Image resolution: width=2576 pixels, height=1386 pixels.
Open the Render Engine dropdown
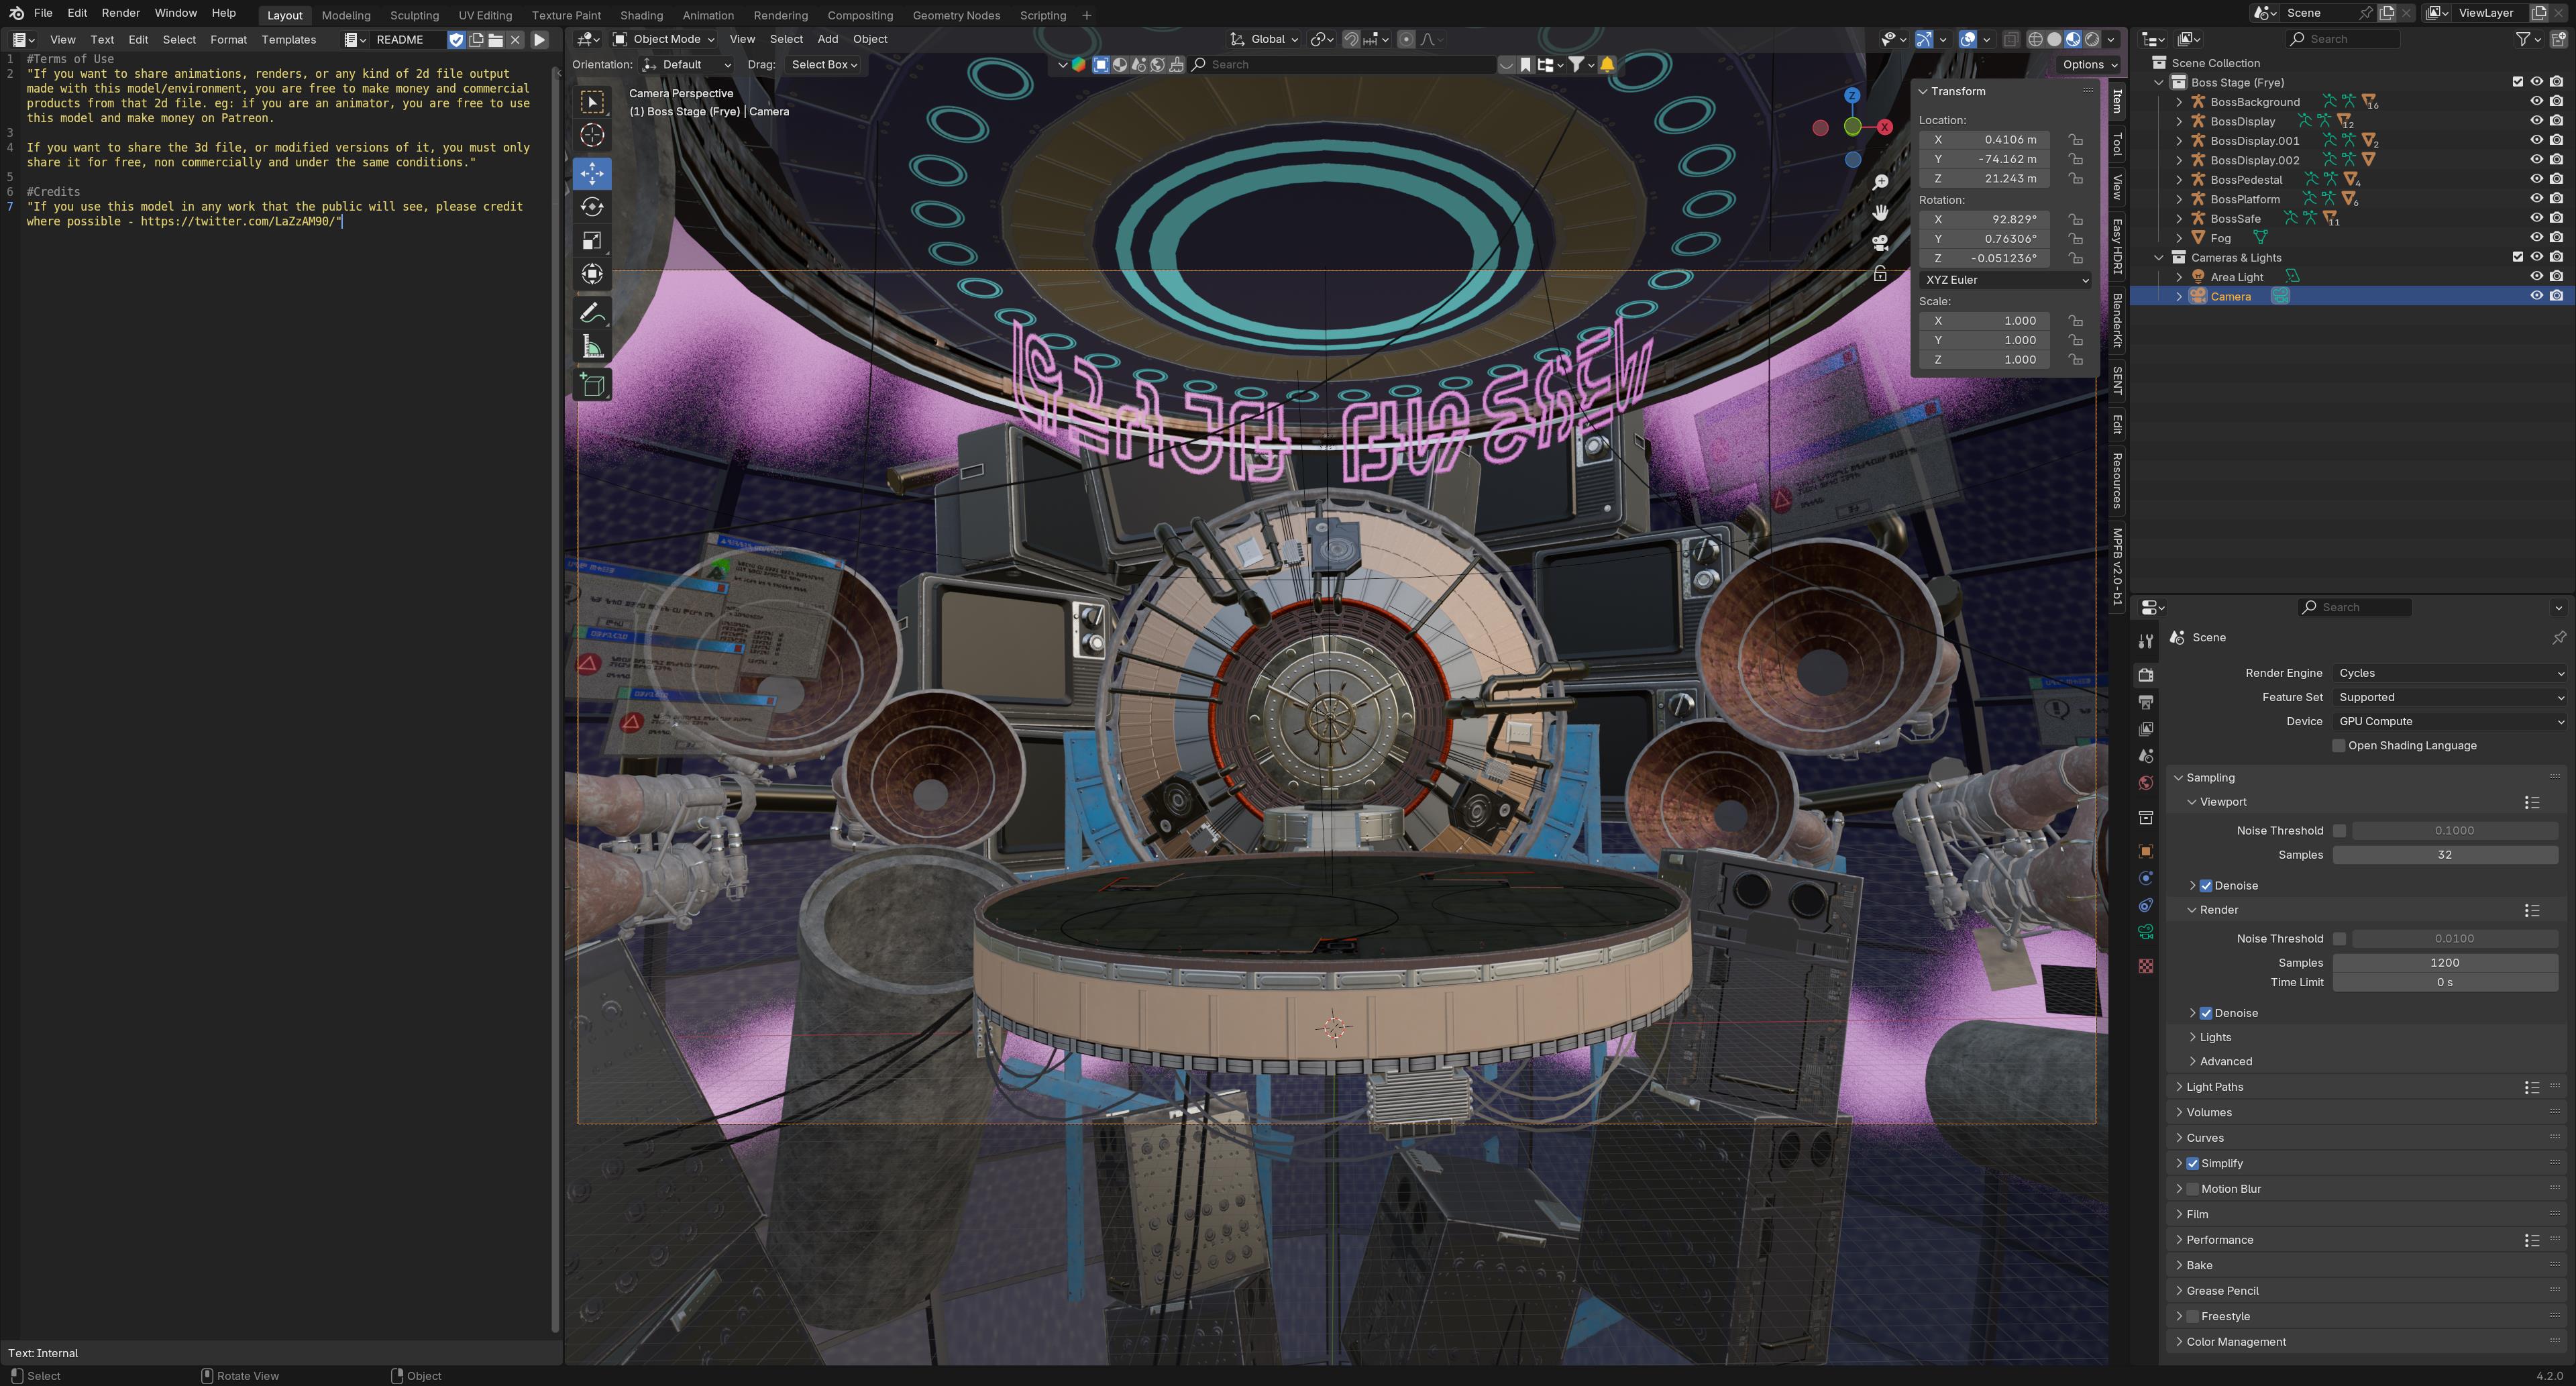pyautogui.click(x=2450, y=674)
